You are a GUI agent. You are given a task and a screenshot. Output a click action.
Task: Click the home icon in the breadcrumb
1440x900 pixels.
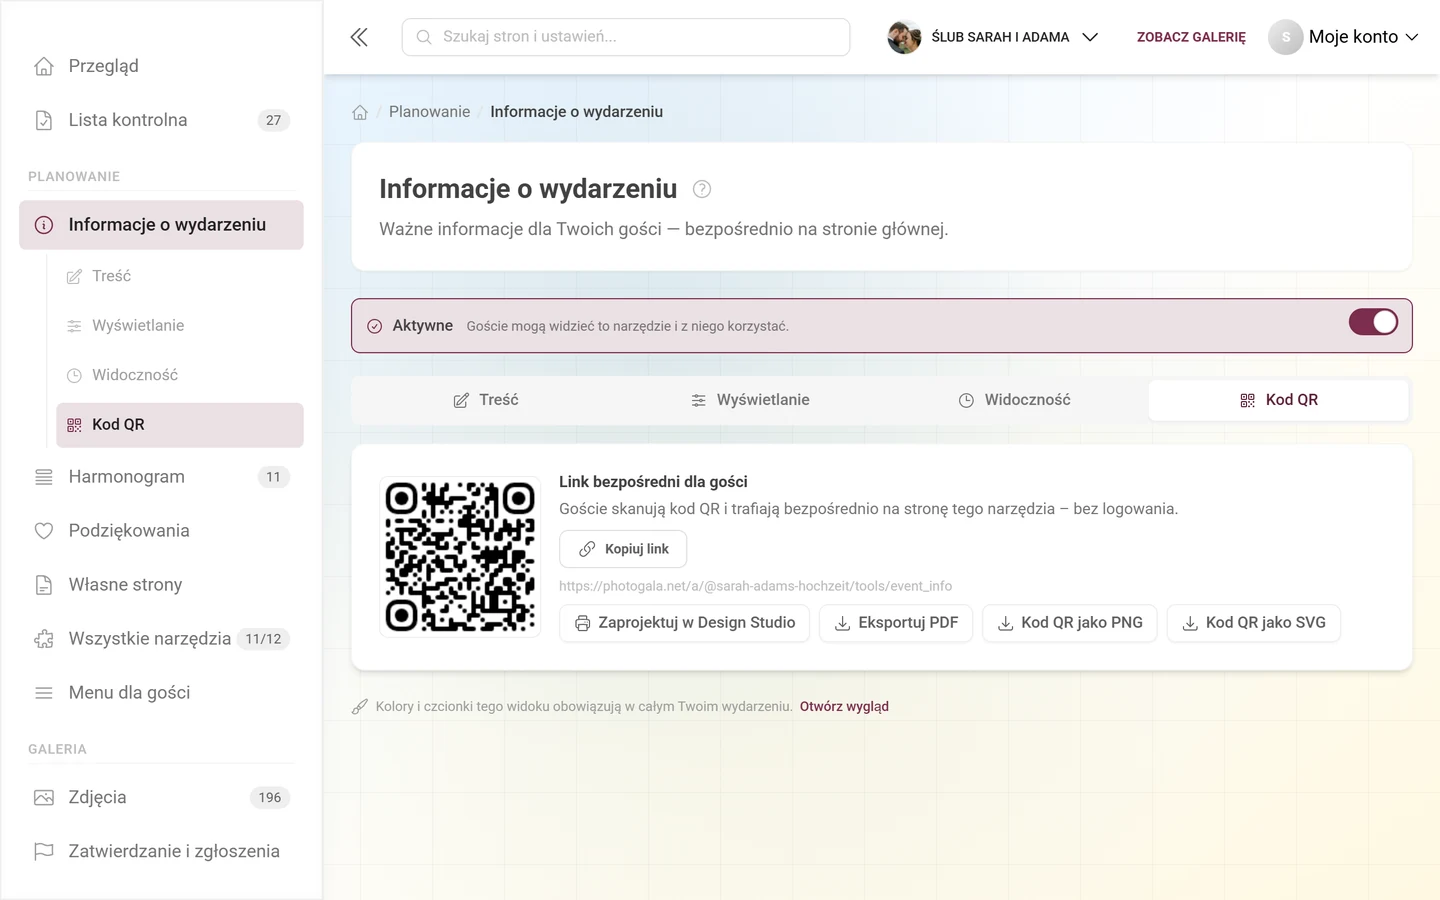[x=360, y=112]
